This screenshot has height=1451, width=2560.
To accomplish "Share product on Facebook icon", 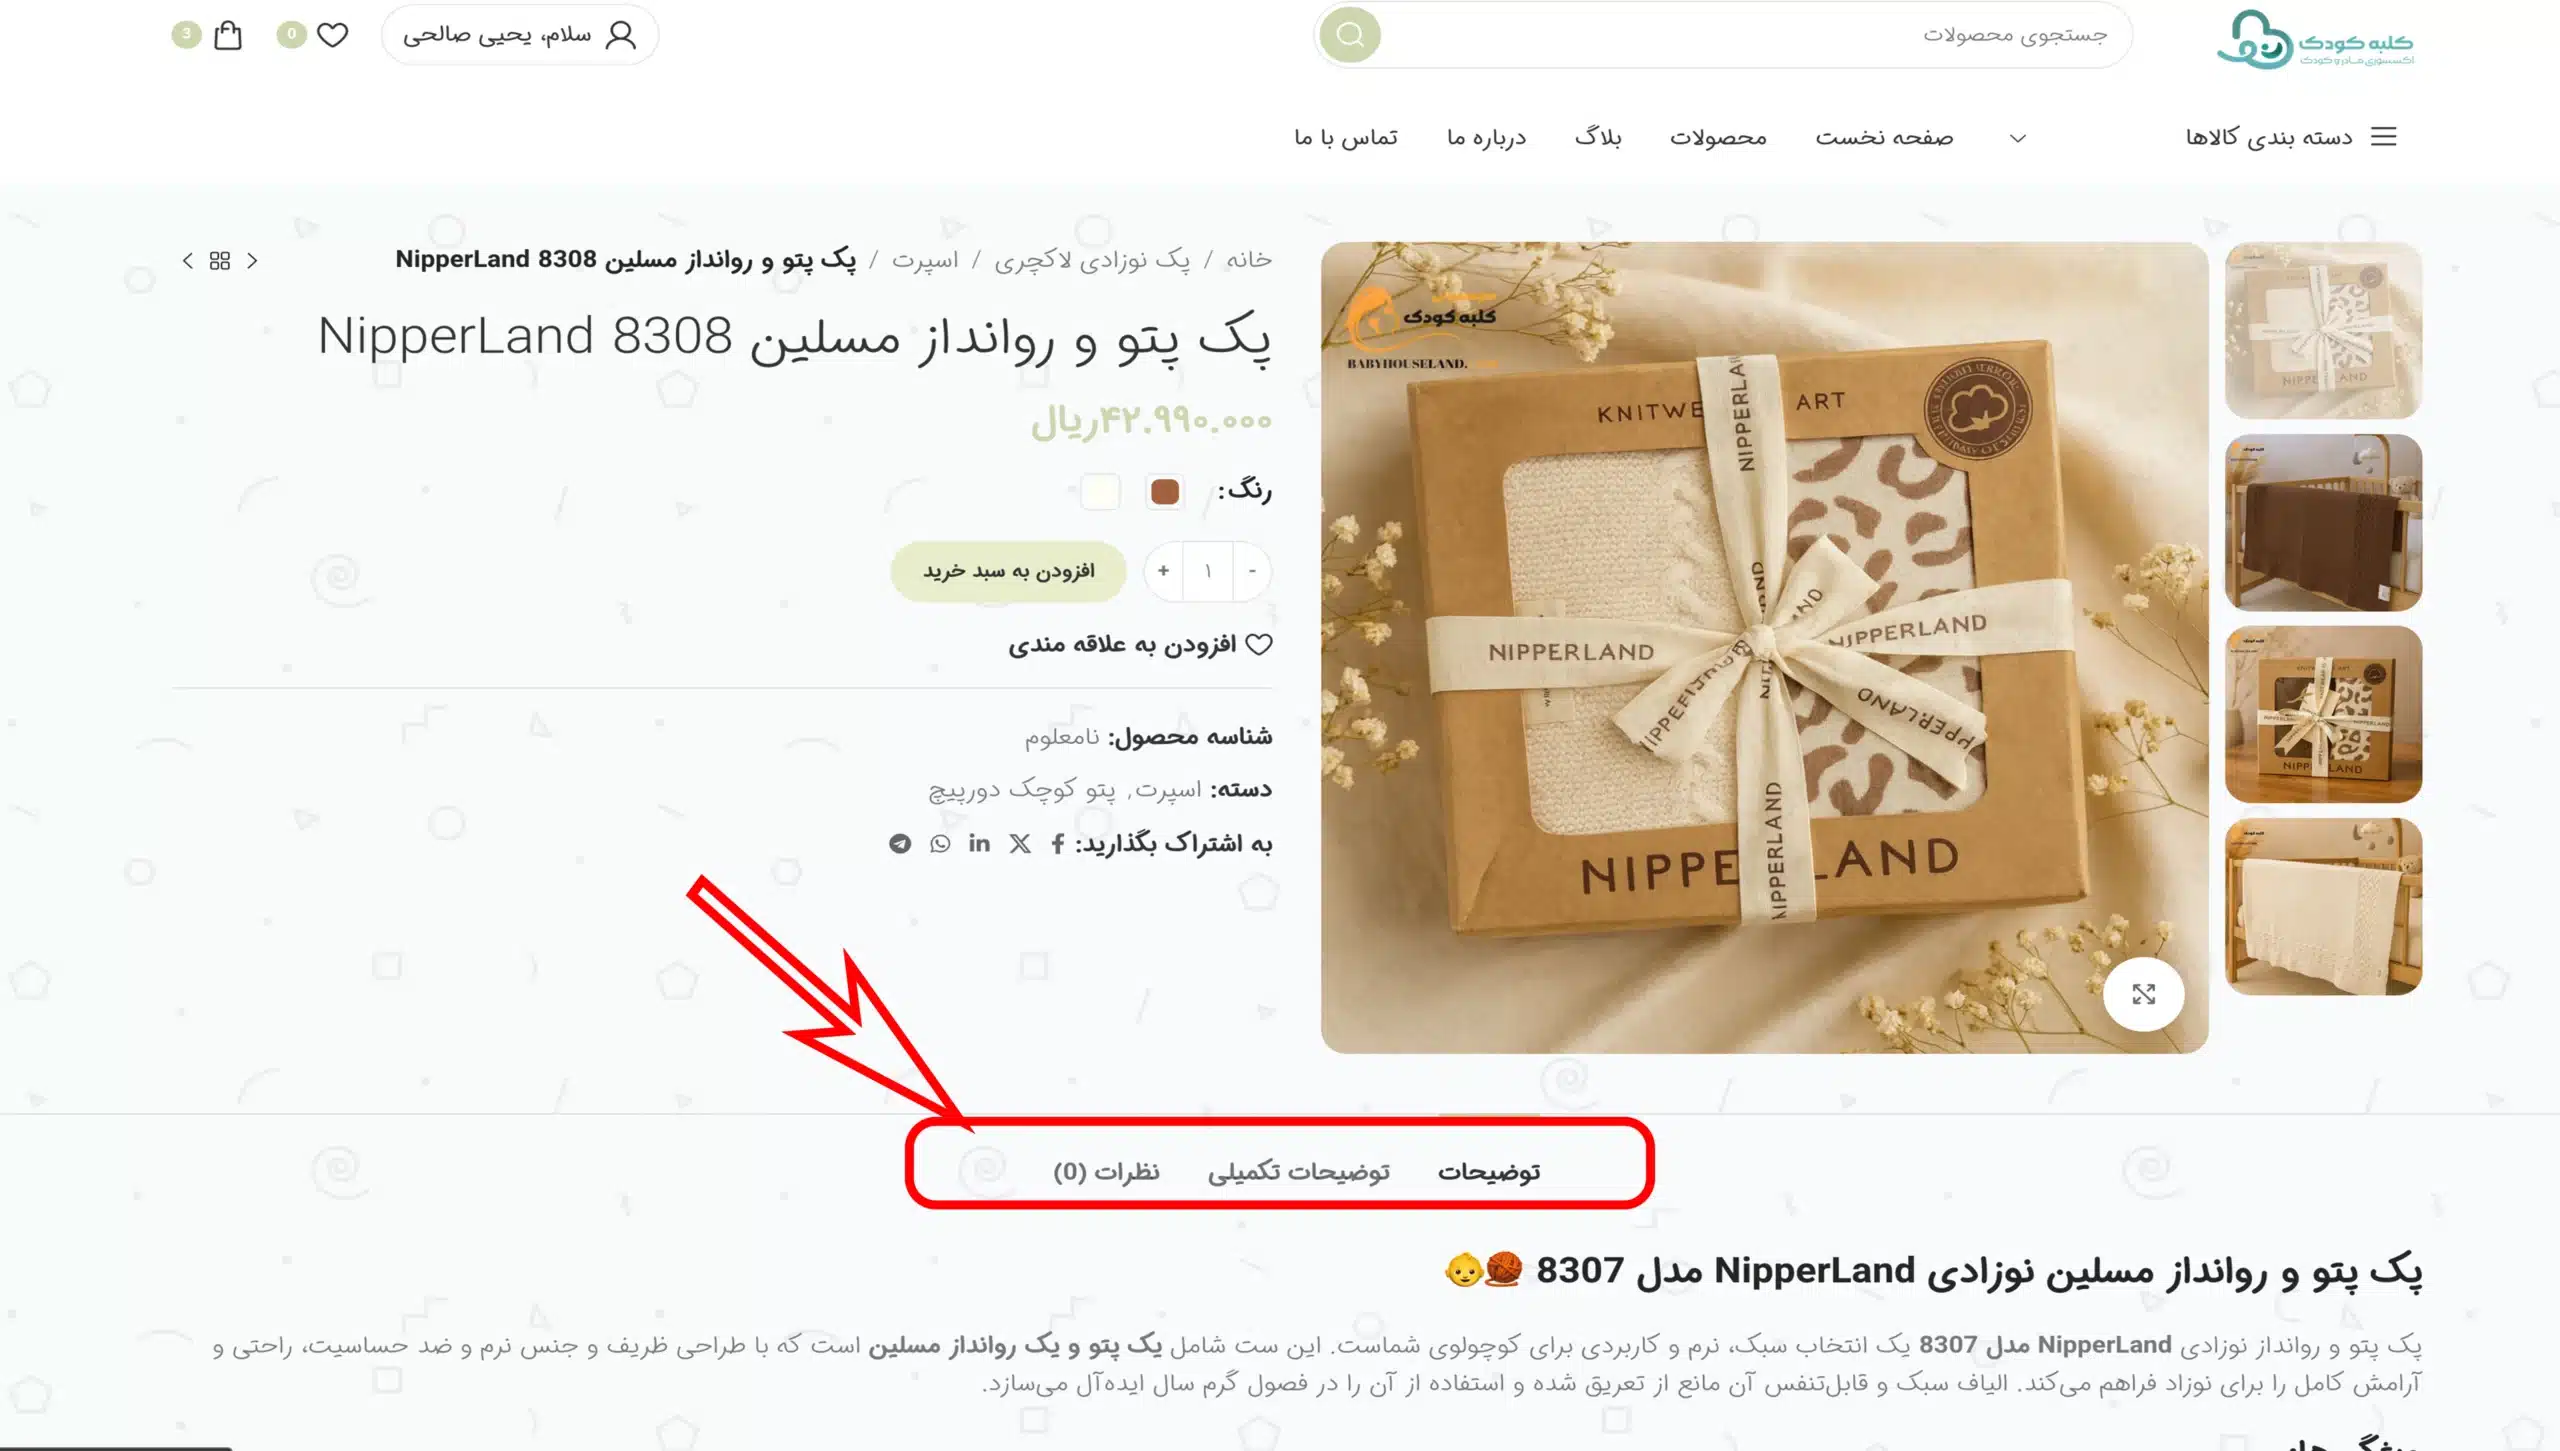I will (1057, 844).
